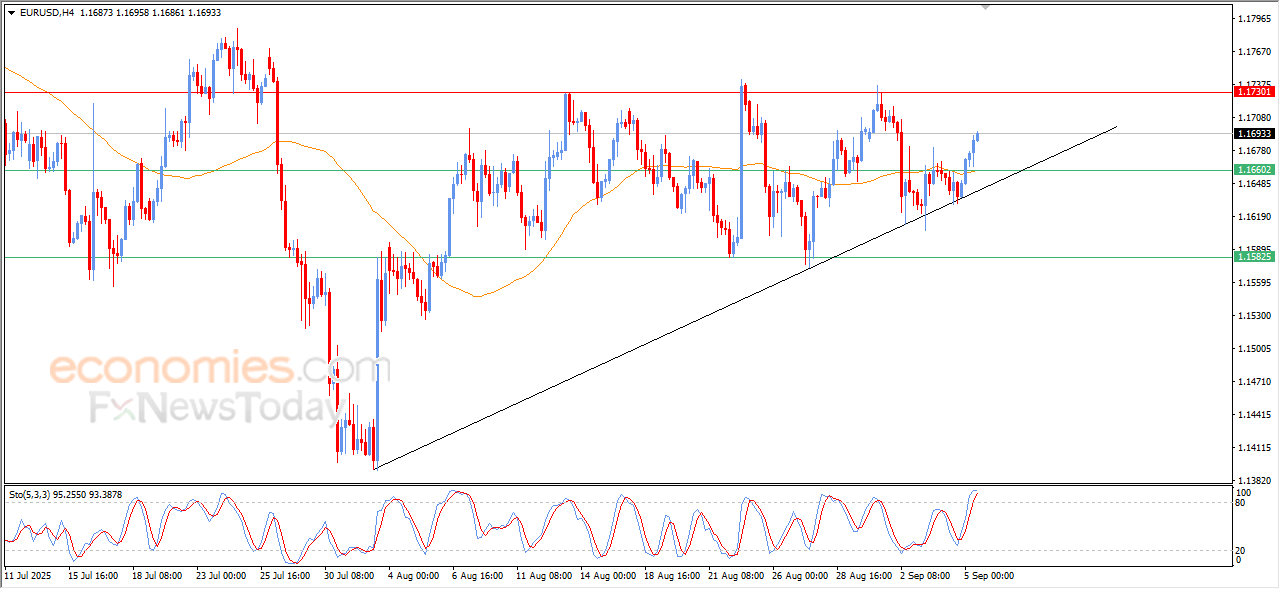Click the latest blue candle on the chart

[976, 136]
